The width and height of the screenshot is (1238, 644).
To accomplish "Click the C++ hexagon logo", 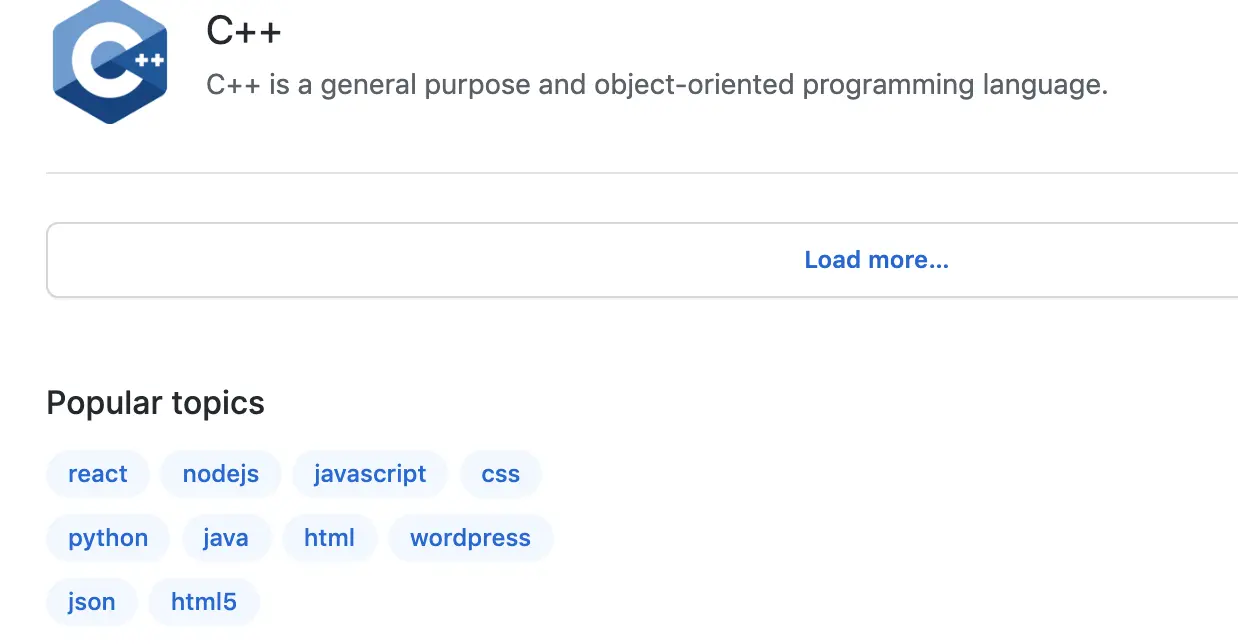I will 109,62.
